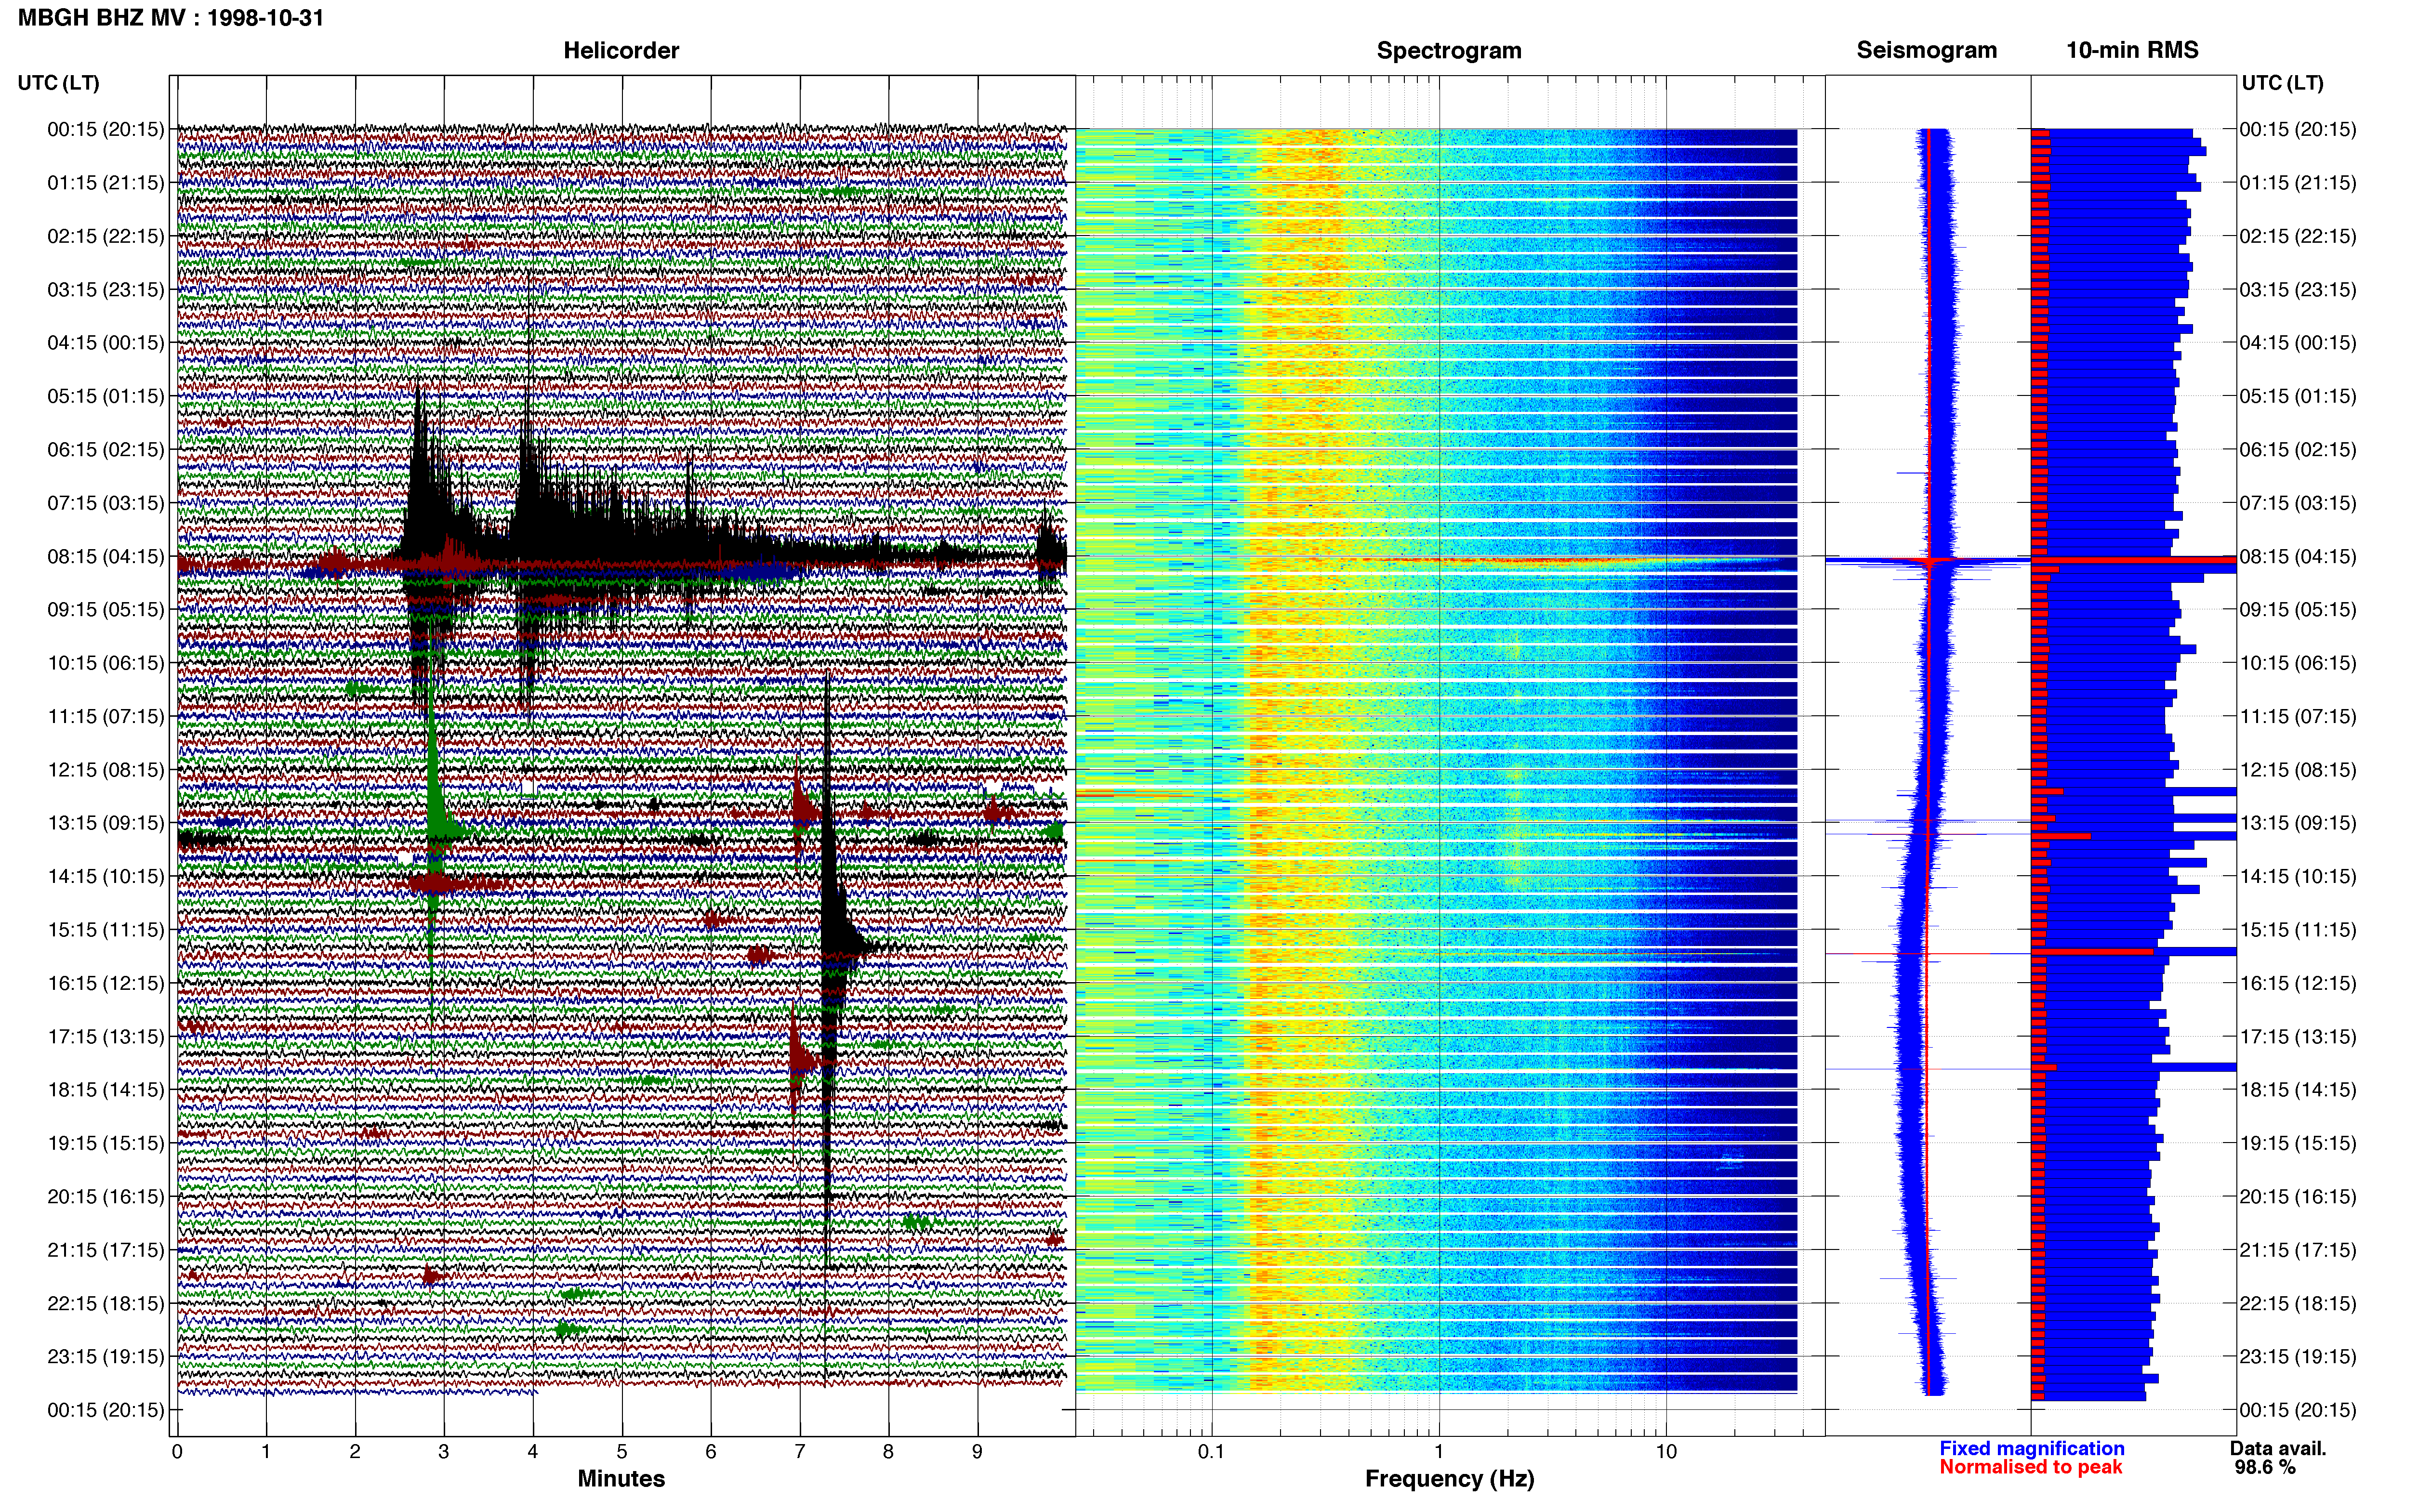The width and height of the screenshot is (2418, 1512).
Task: Click the 'Minutes' axis title
Action: (x=621, y=1479)
